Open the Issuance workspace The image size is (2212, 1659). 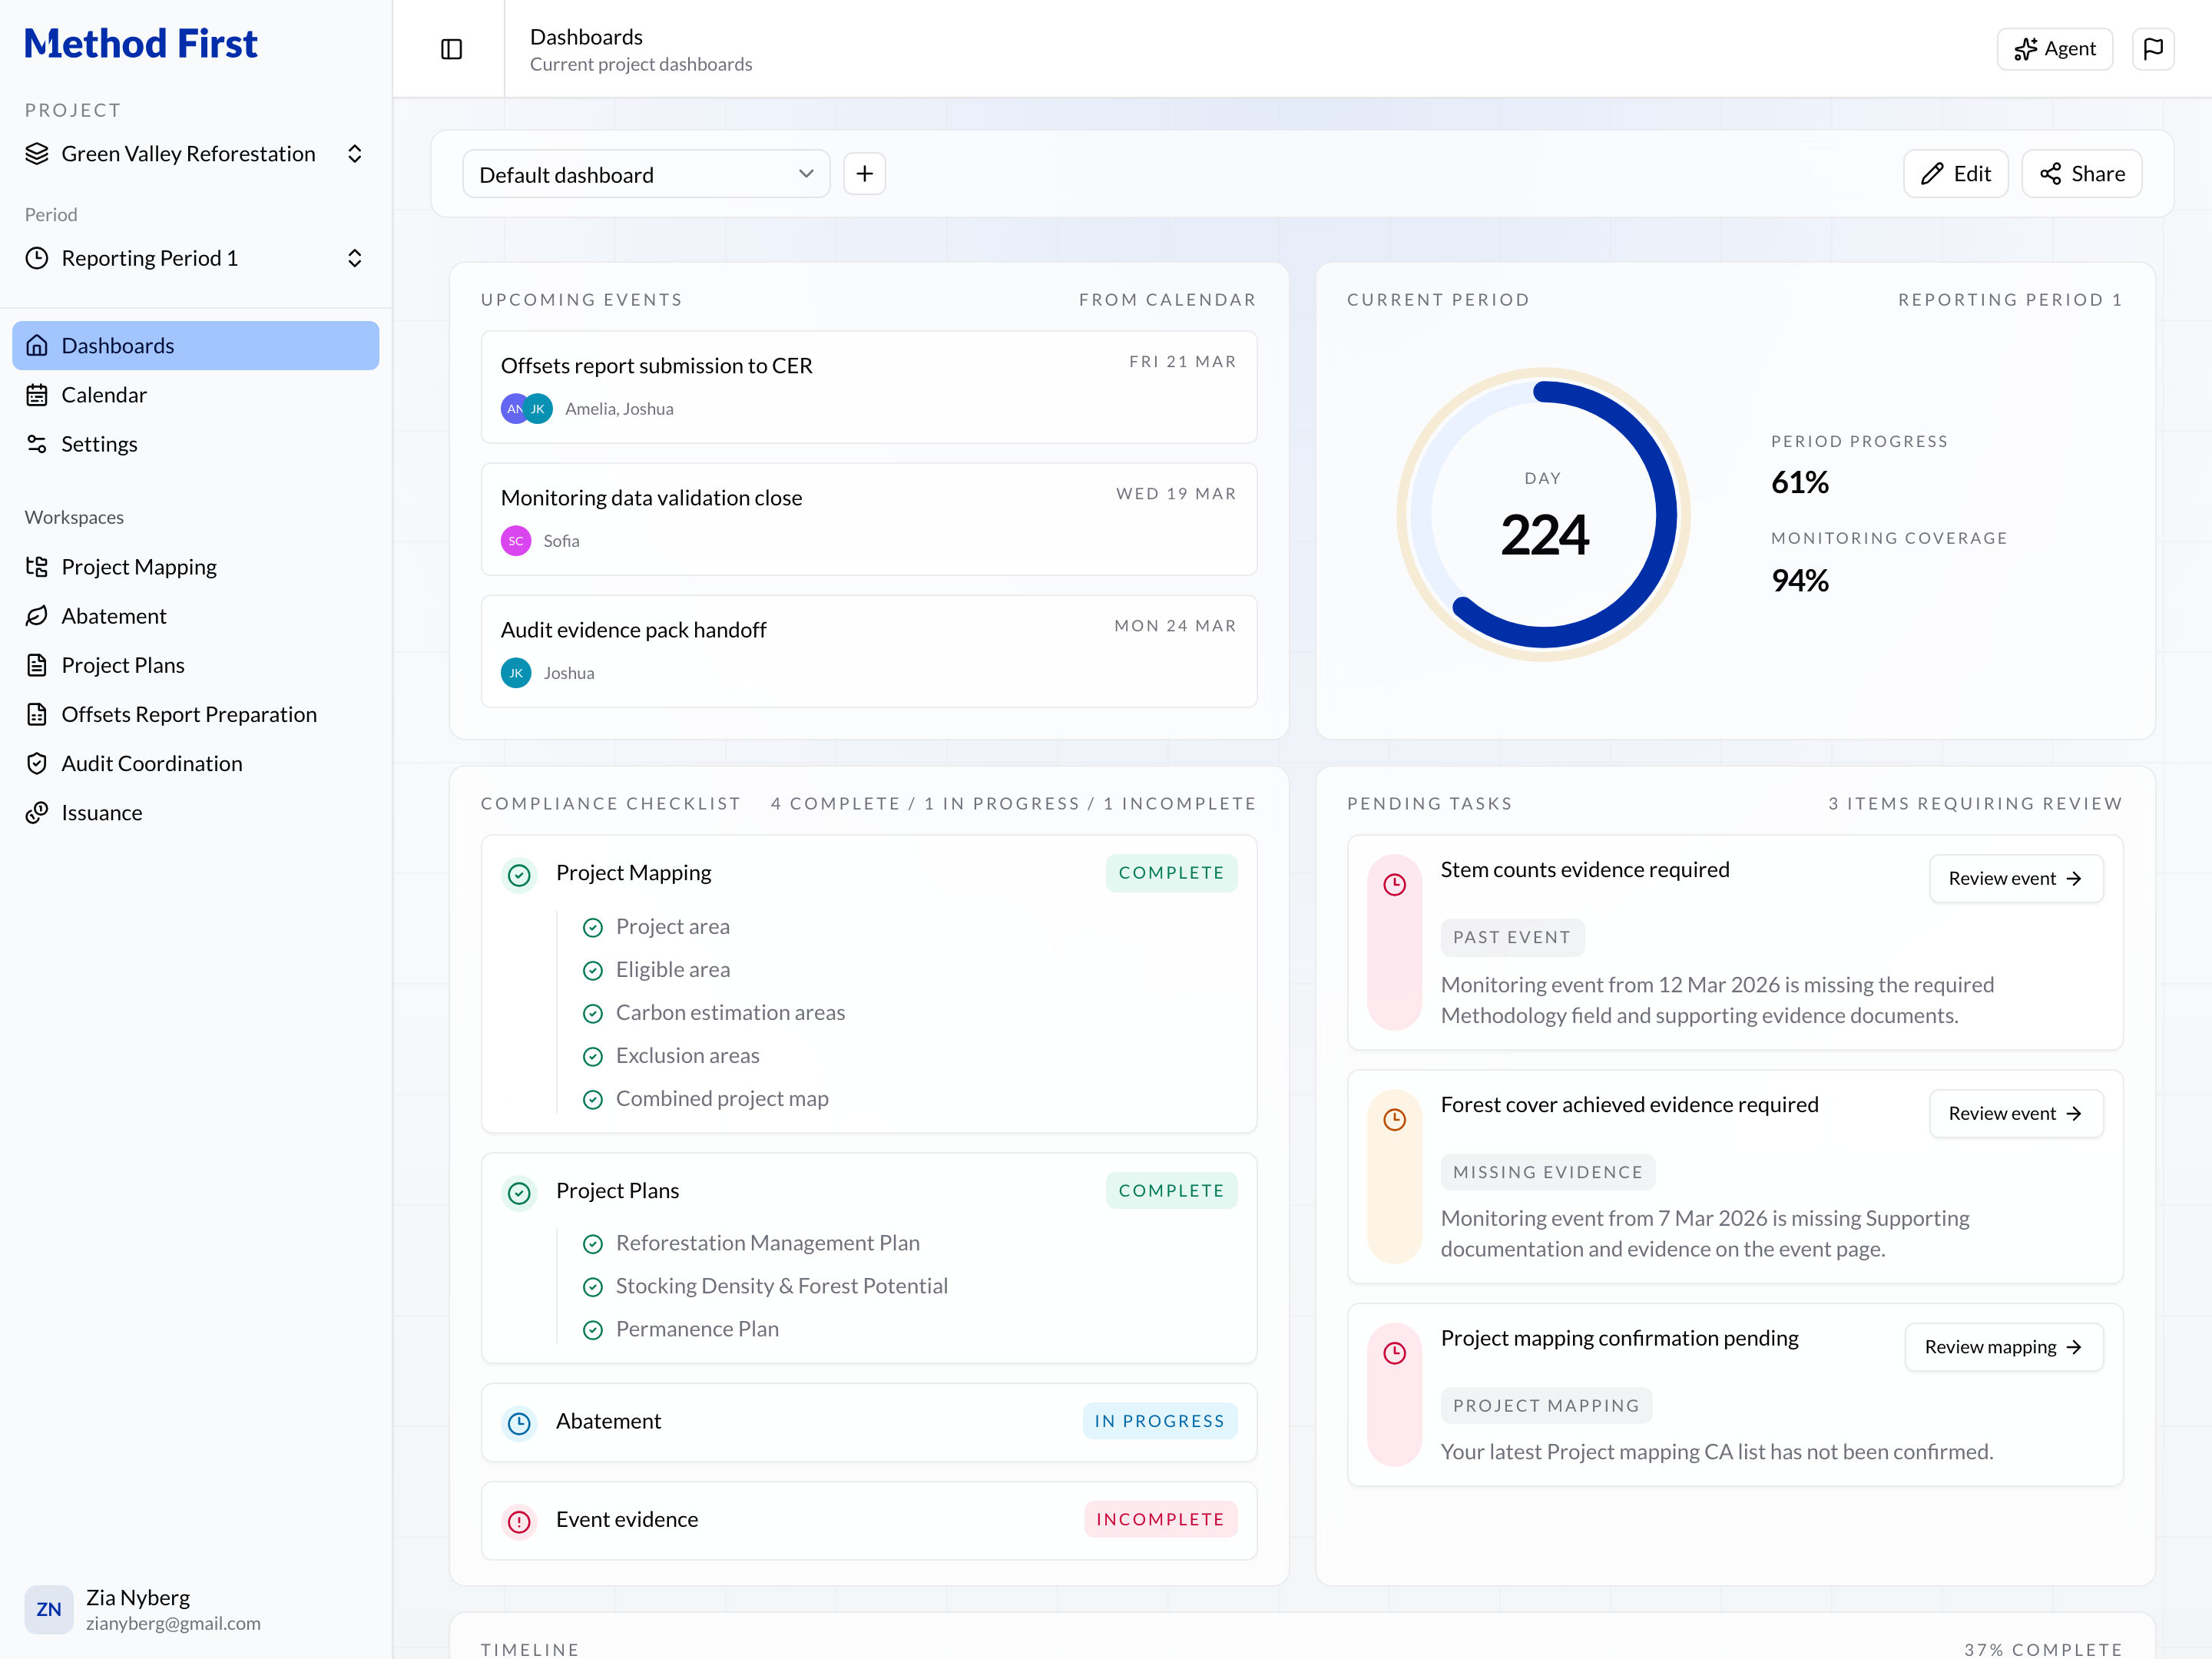[195, 813]
